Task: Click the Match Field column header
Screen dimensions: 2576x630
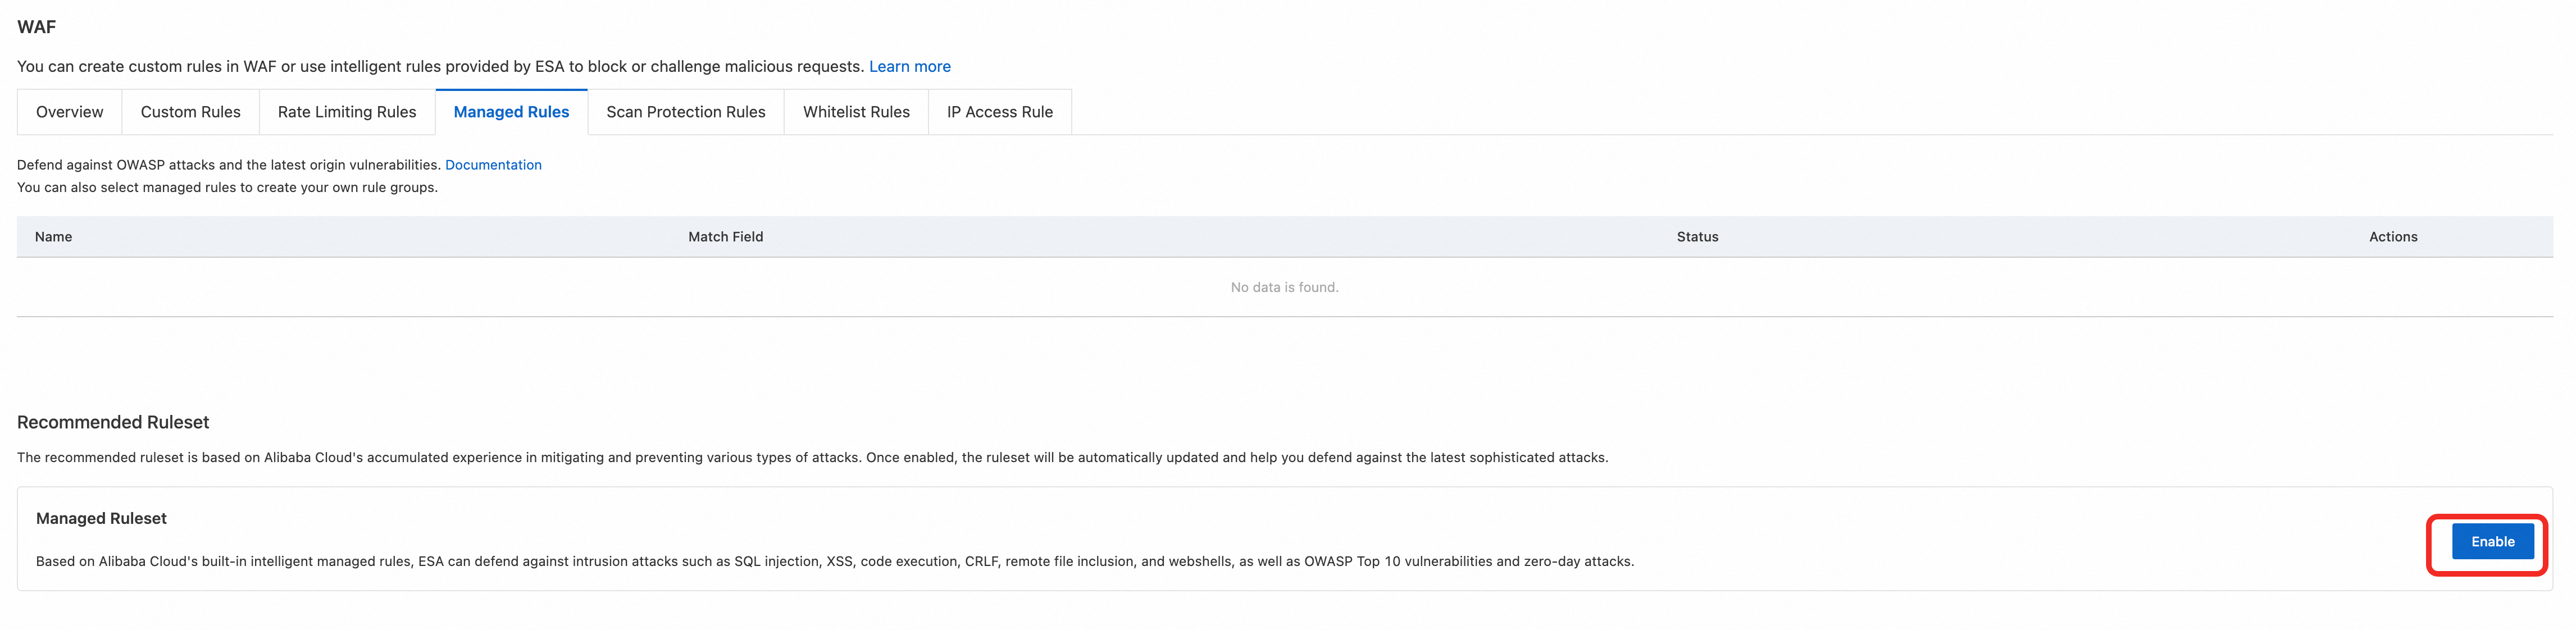Action: point(725,237)
